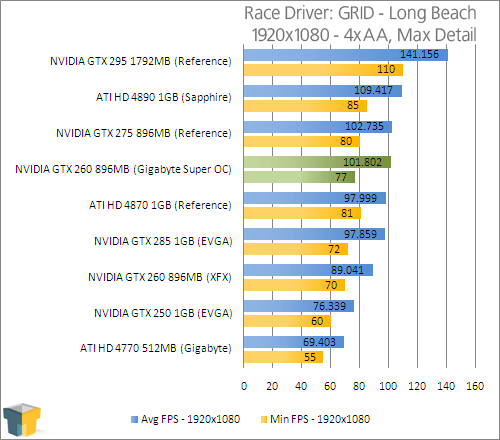
Task: Click the x-axis value 120
Action: tap(417, 386)
